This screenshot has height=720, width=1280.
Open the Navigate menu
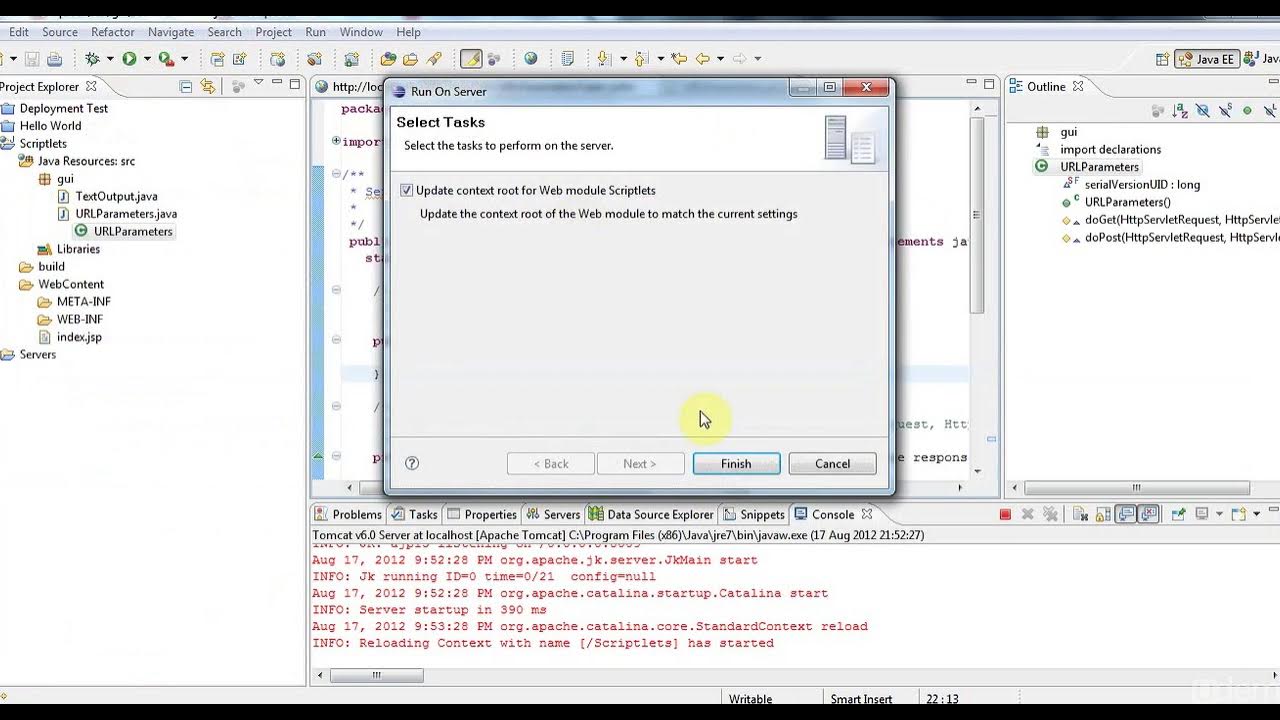pyautogui.click(x=171, y=32)
